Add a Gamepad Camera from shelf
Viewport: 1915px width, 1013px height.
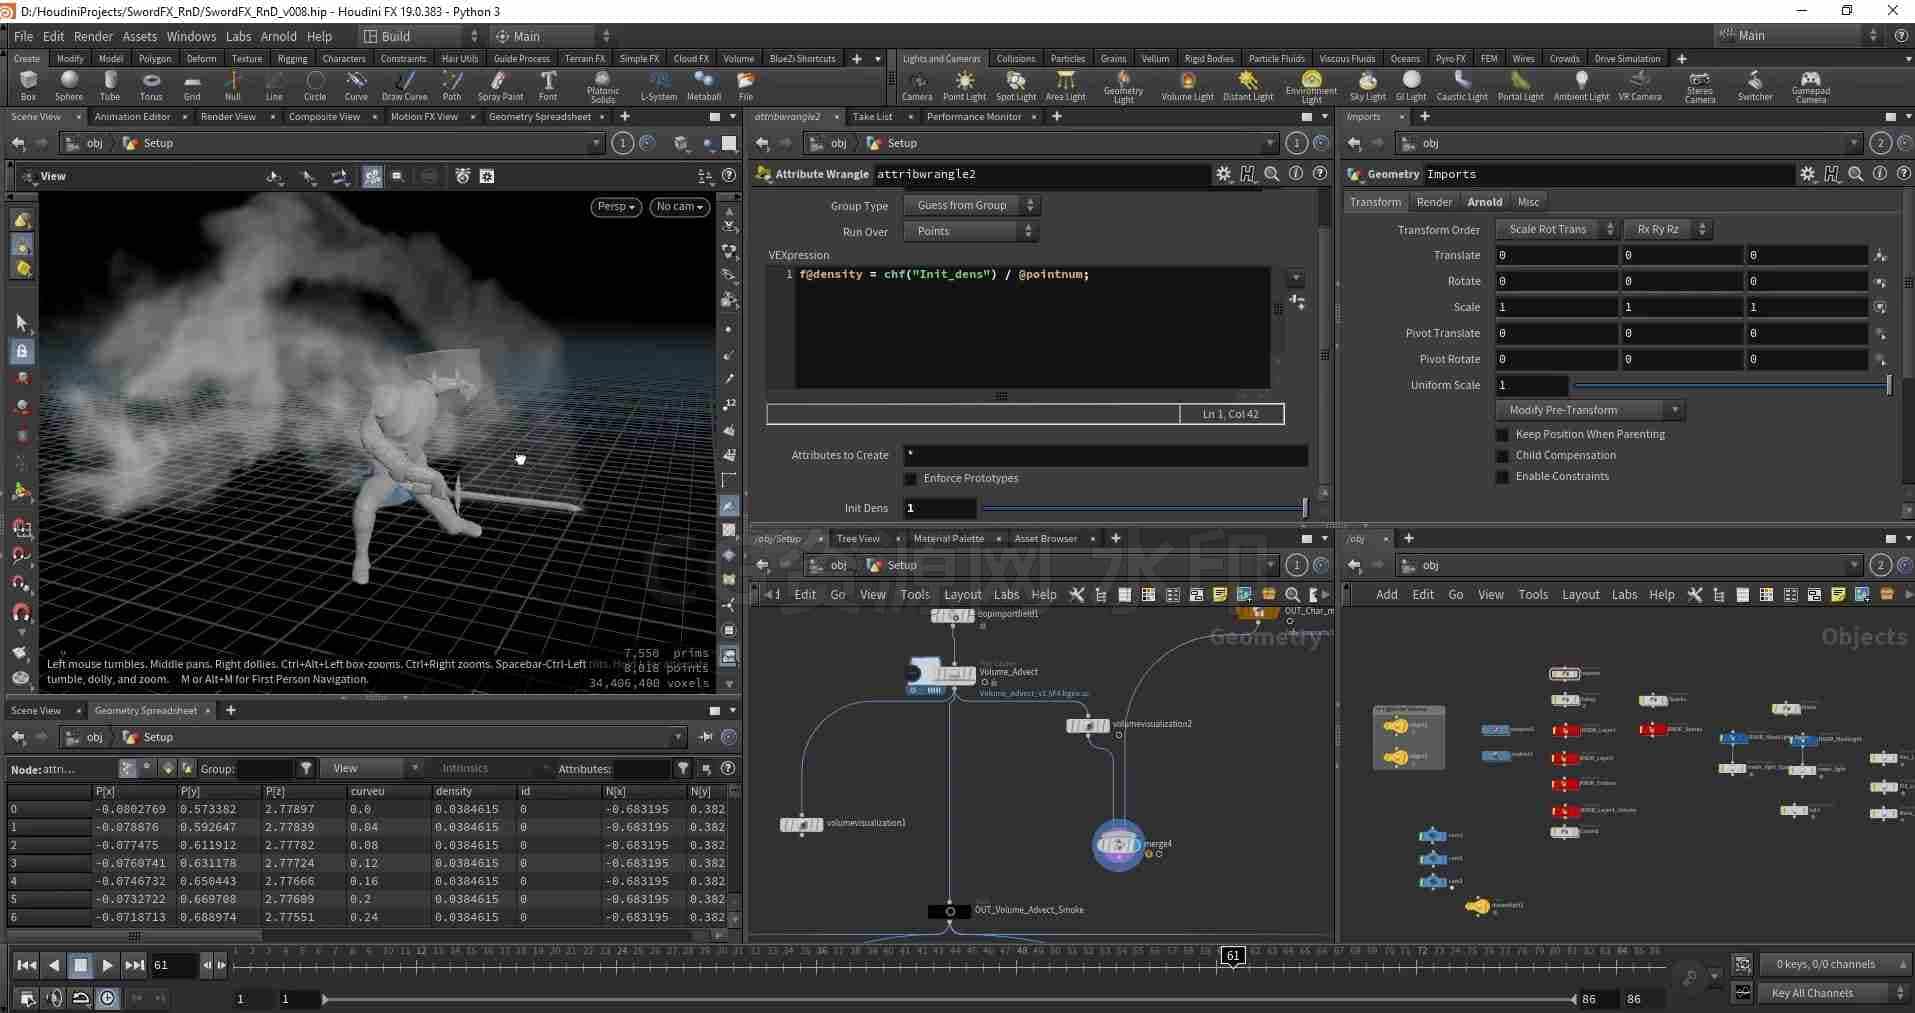[1810, 87]
